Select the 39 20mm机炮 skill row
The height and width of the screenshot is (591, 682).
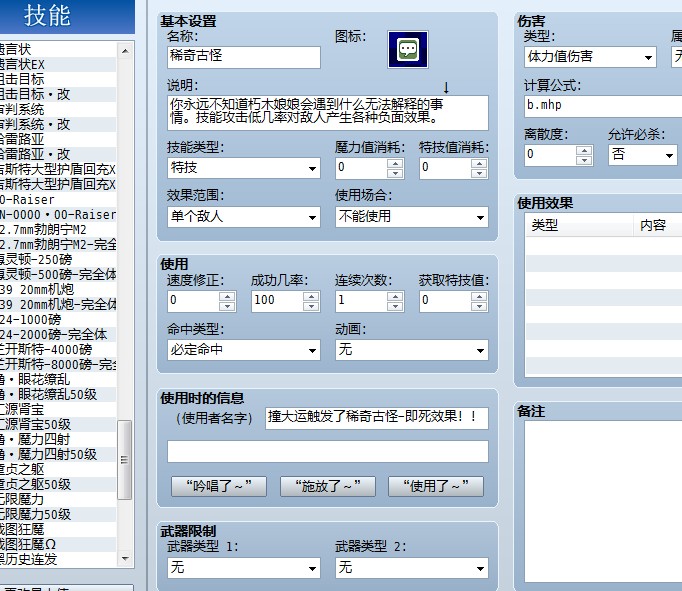pyautogui.click(x=58, y=290)
